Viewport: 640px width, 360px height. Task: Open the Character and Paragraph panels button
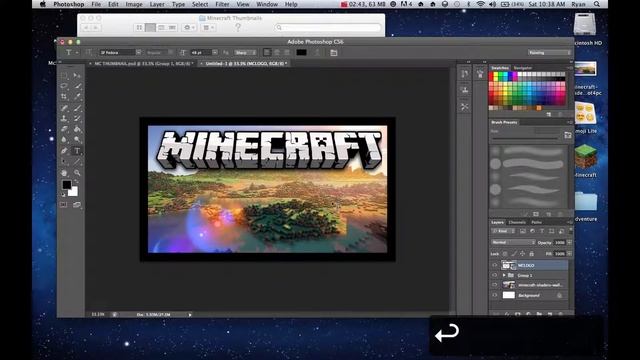tap(334, 53)
